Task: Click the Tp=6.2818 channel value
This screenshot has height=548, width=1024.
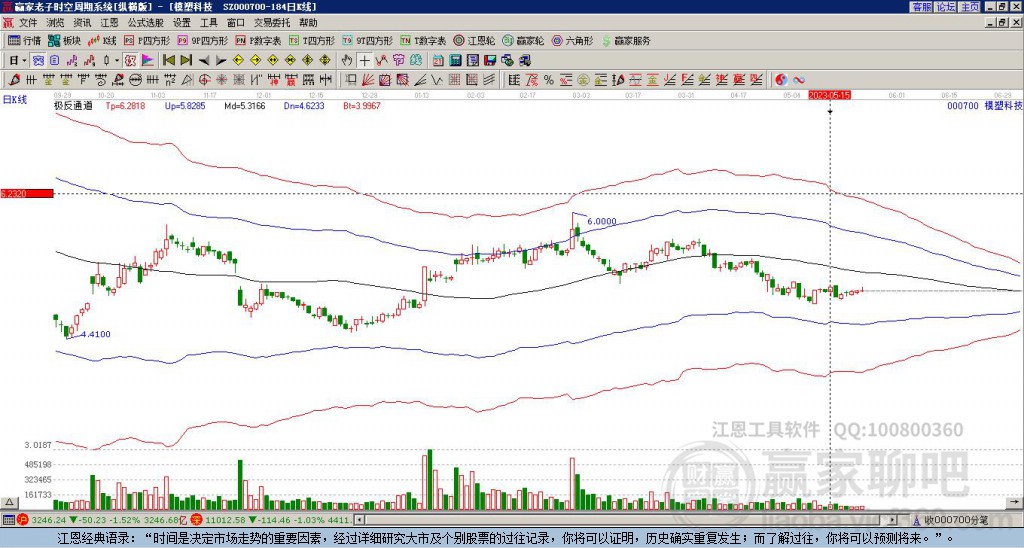Action: (127, 105)
